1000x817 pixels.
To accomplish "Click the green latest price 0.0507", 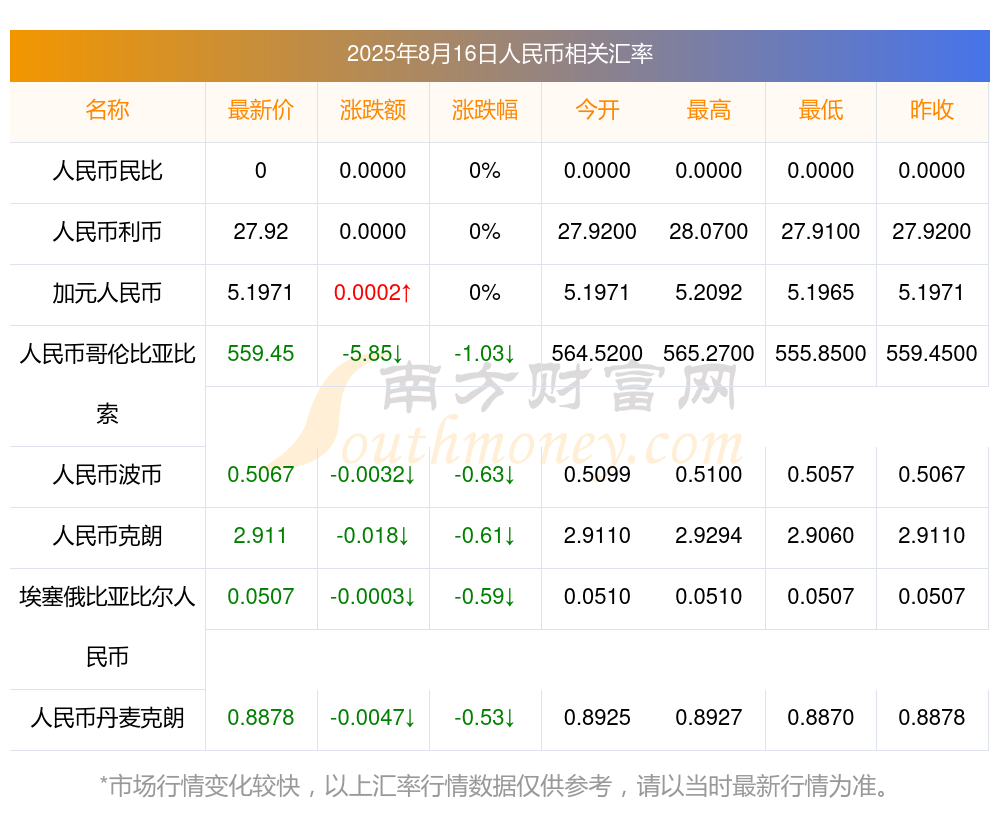I will tap(260, 596).
